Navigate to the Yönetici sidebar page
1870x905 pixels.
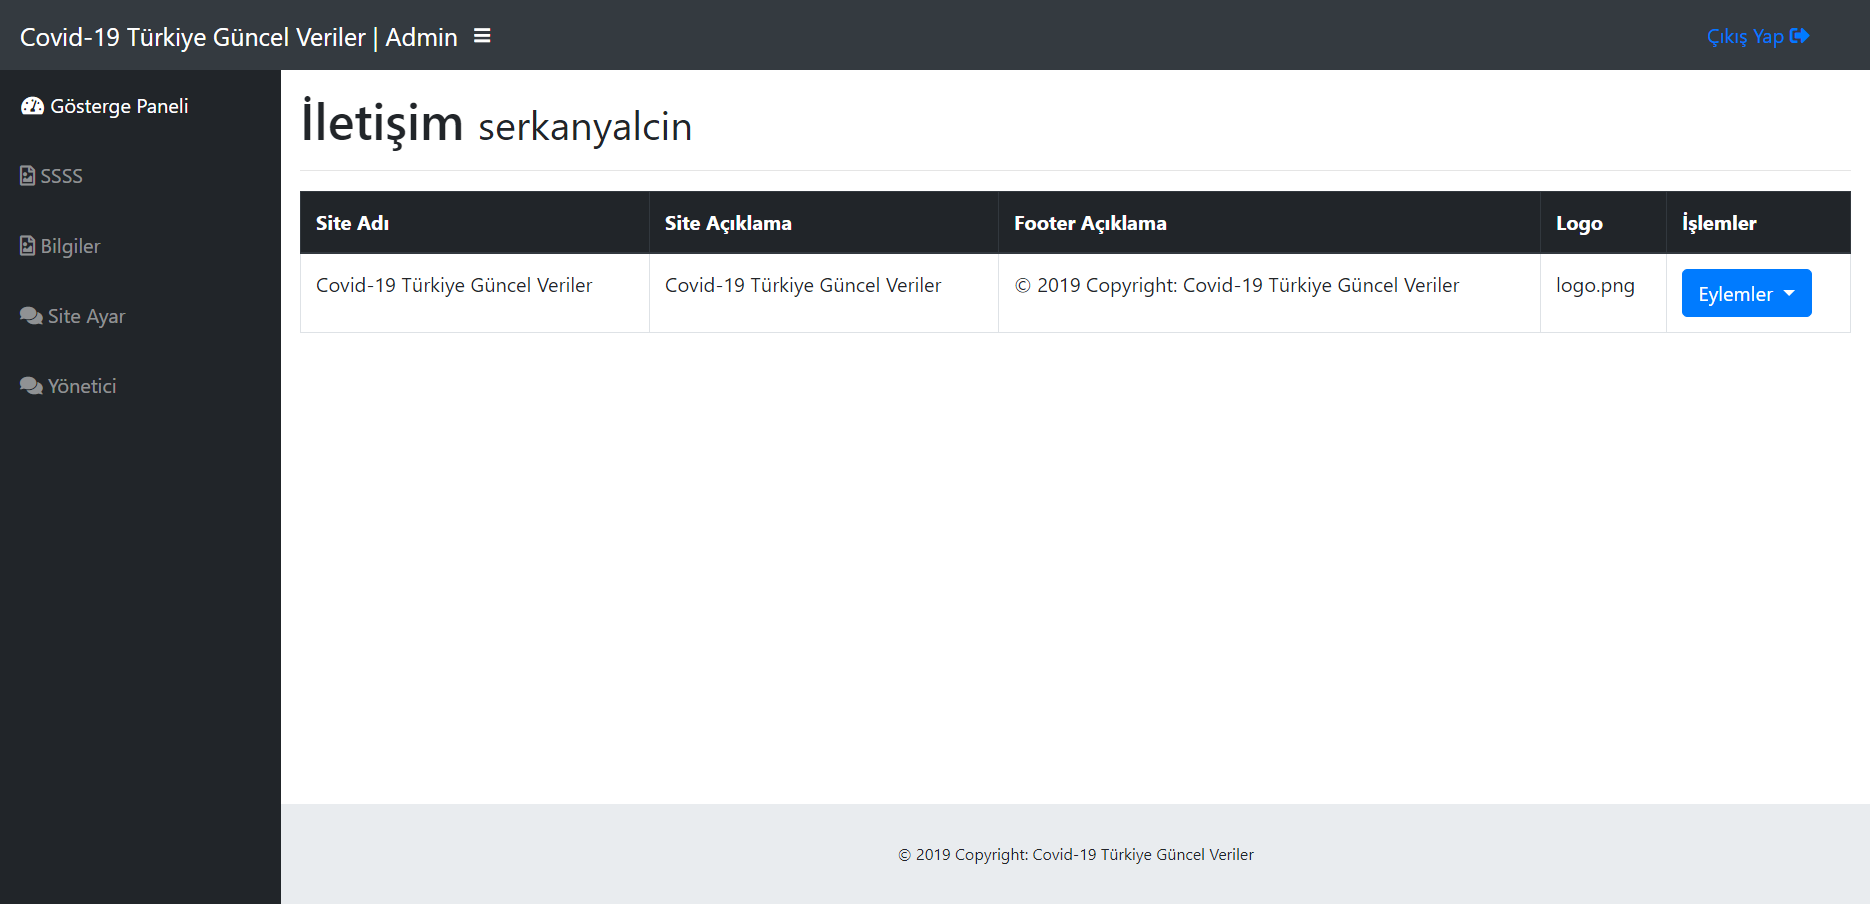(x=82, y=386)
